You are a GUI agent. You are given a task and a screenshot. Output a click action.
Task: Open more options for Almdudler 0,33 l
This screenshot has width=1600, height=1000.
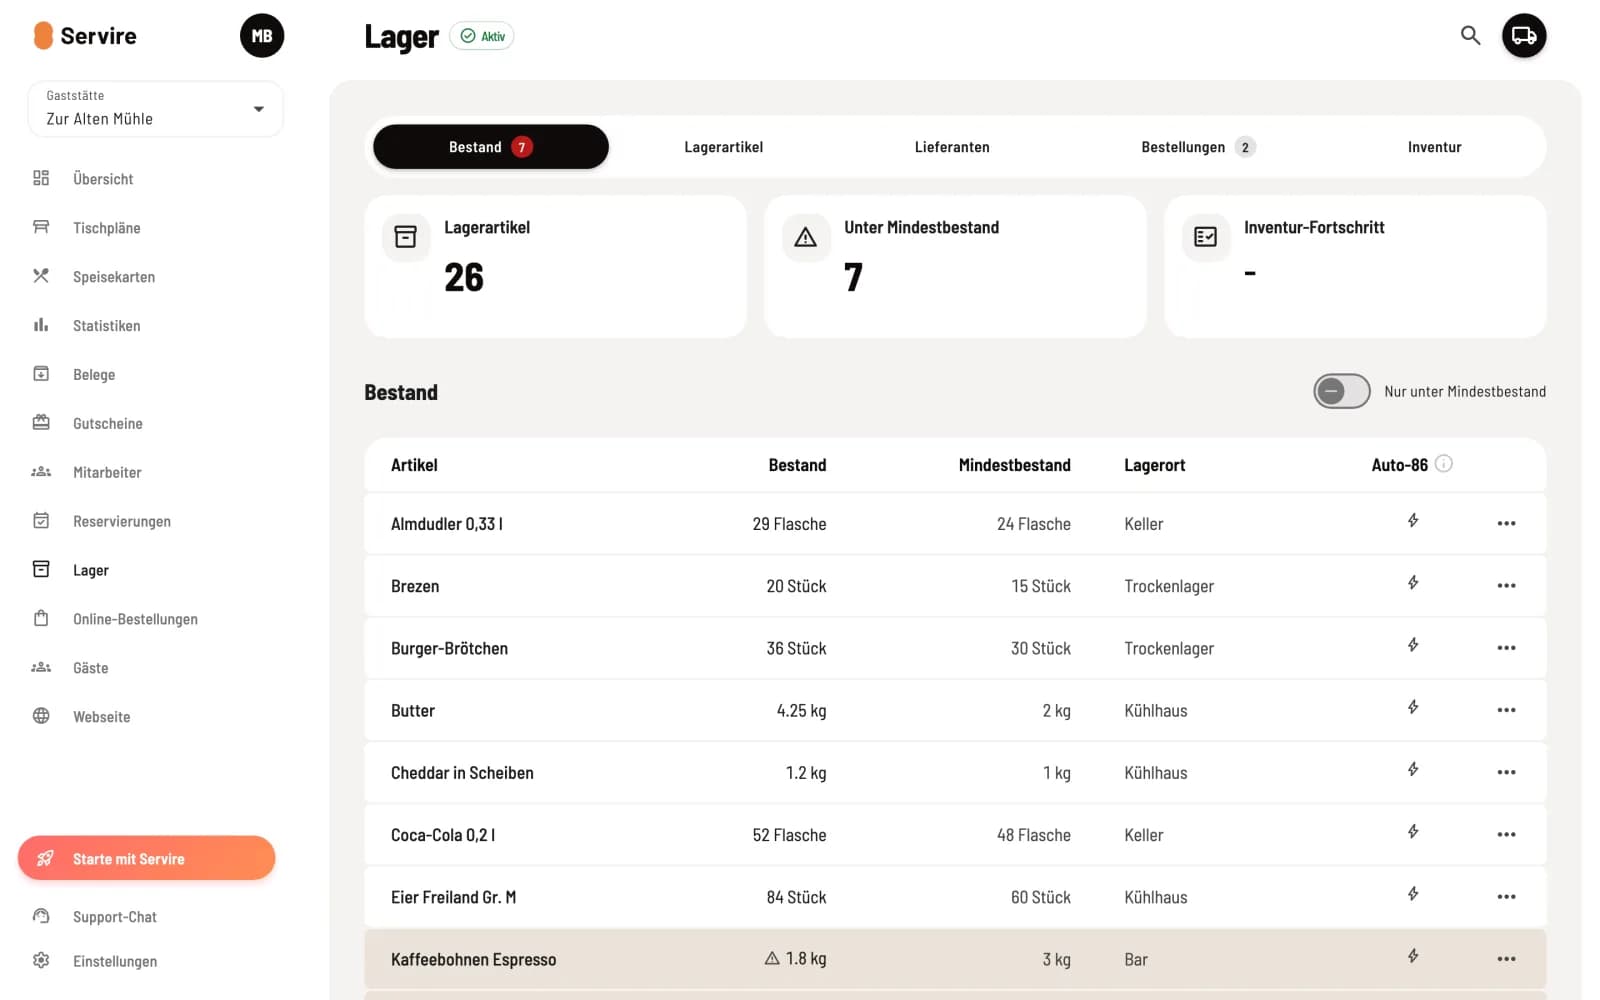[1506, 523]
